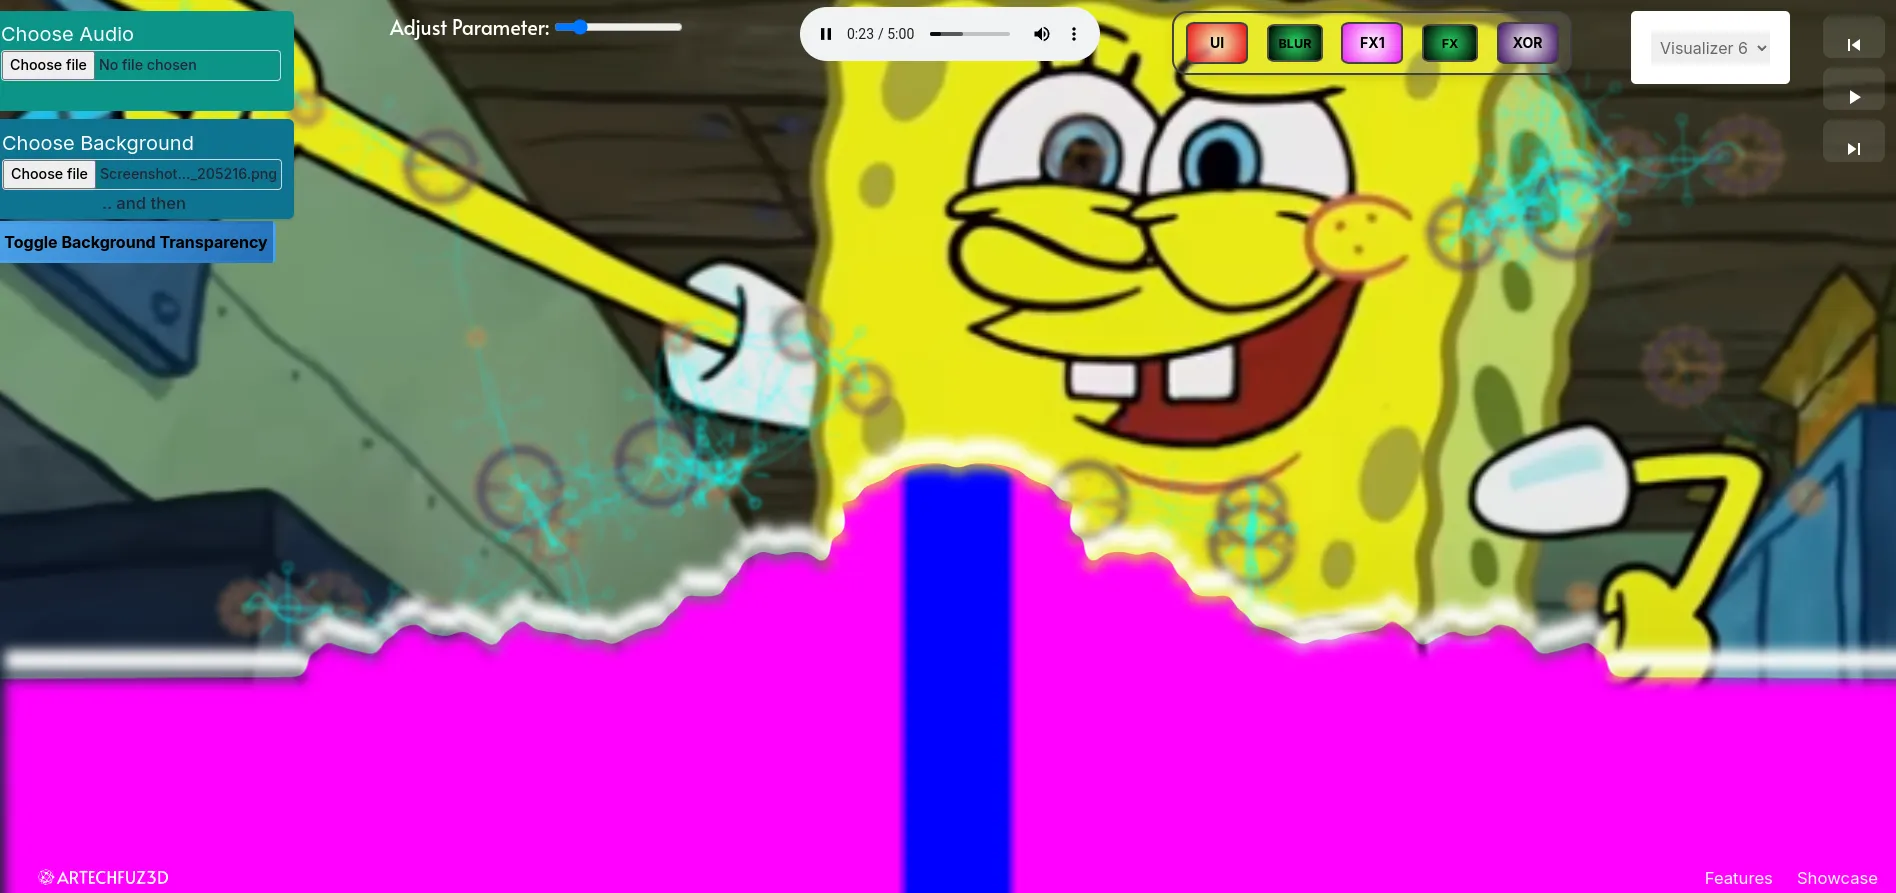Seek on the audio progress bar
Viewport: 1896px width, 893px height.
969,34
